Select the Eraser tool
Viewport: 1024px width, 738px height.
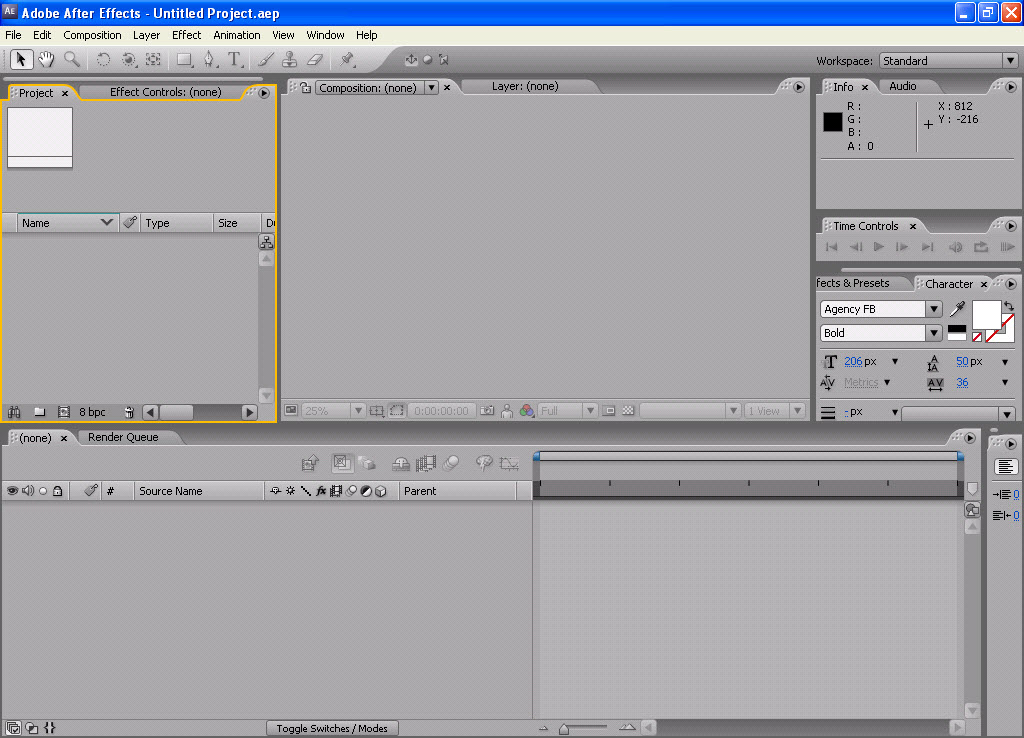(315, 60)
